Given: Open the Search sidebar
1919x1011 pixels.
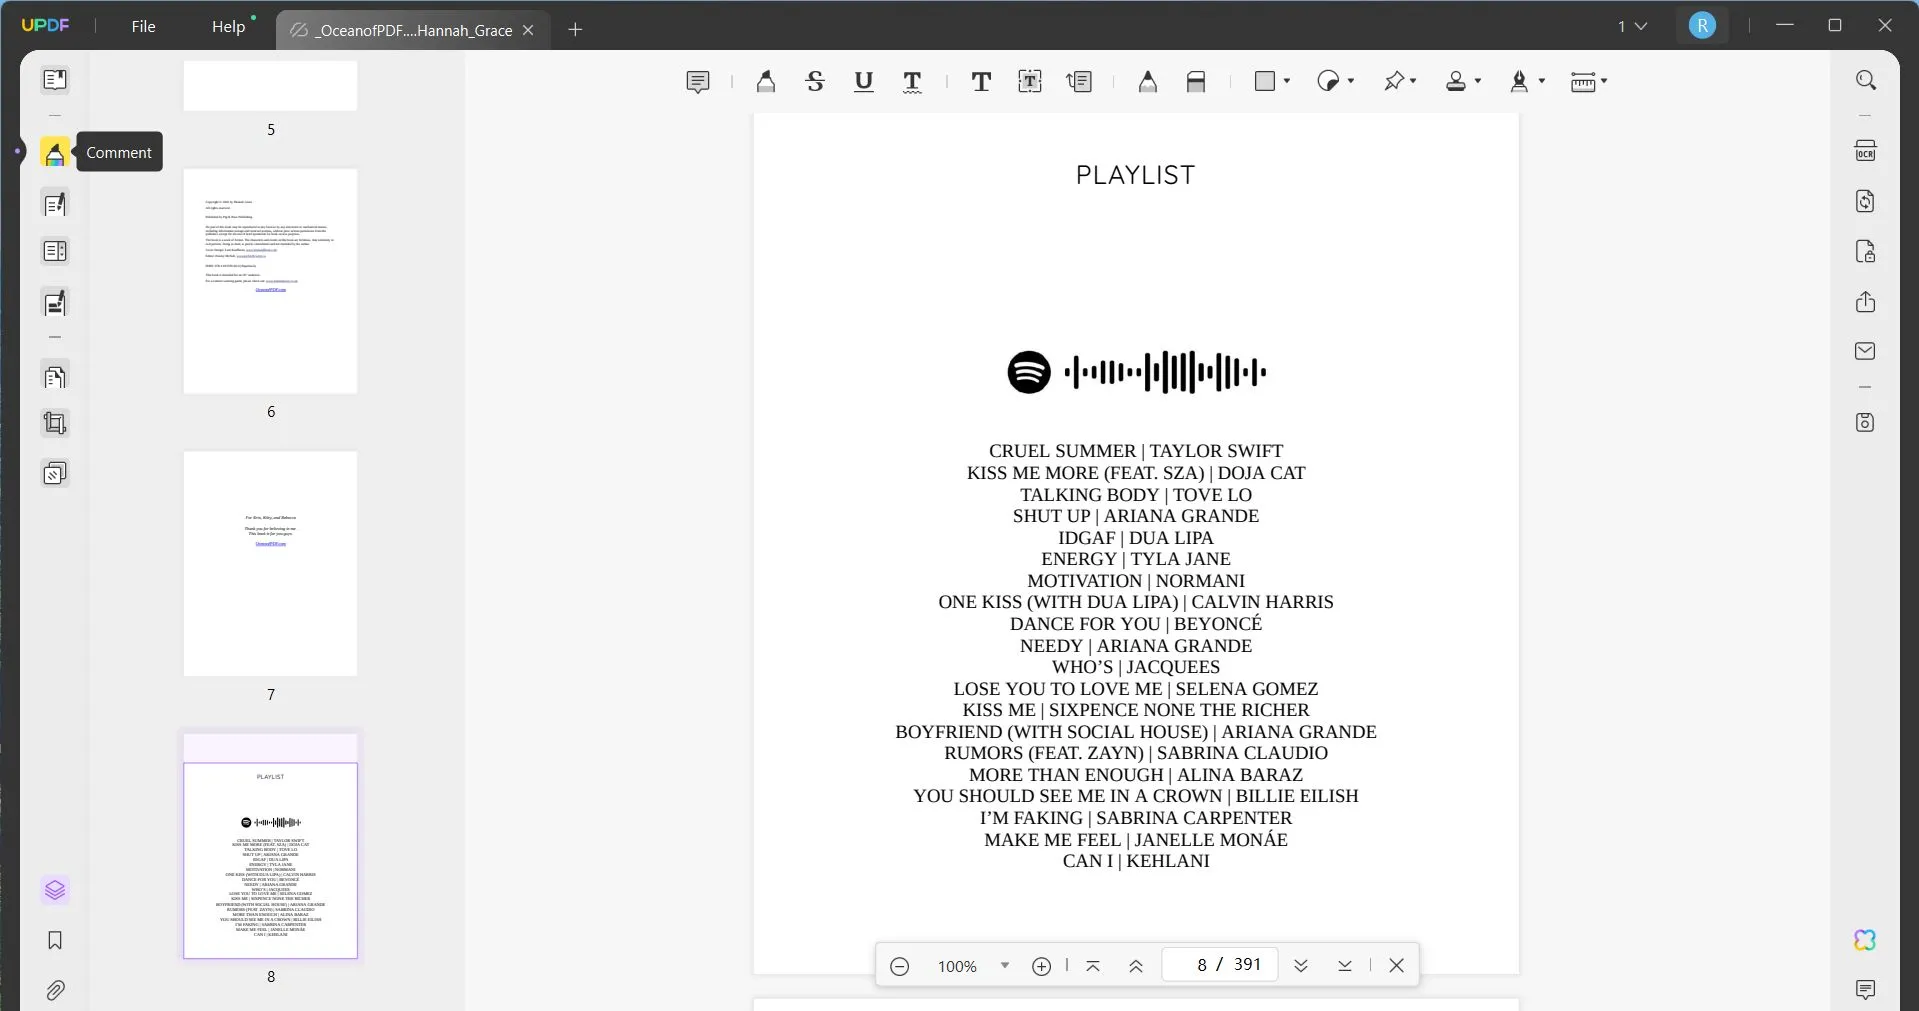Looking at the screenshot, I should (x=1866, y=80).
